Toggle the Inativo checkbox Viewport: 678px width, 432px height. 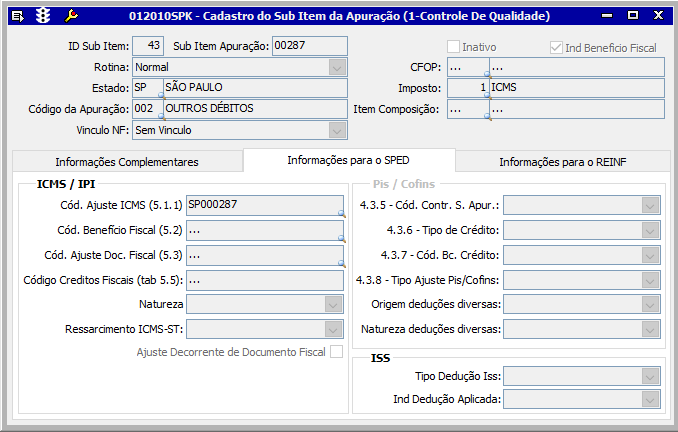click(454, 47)
